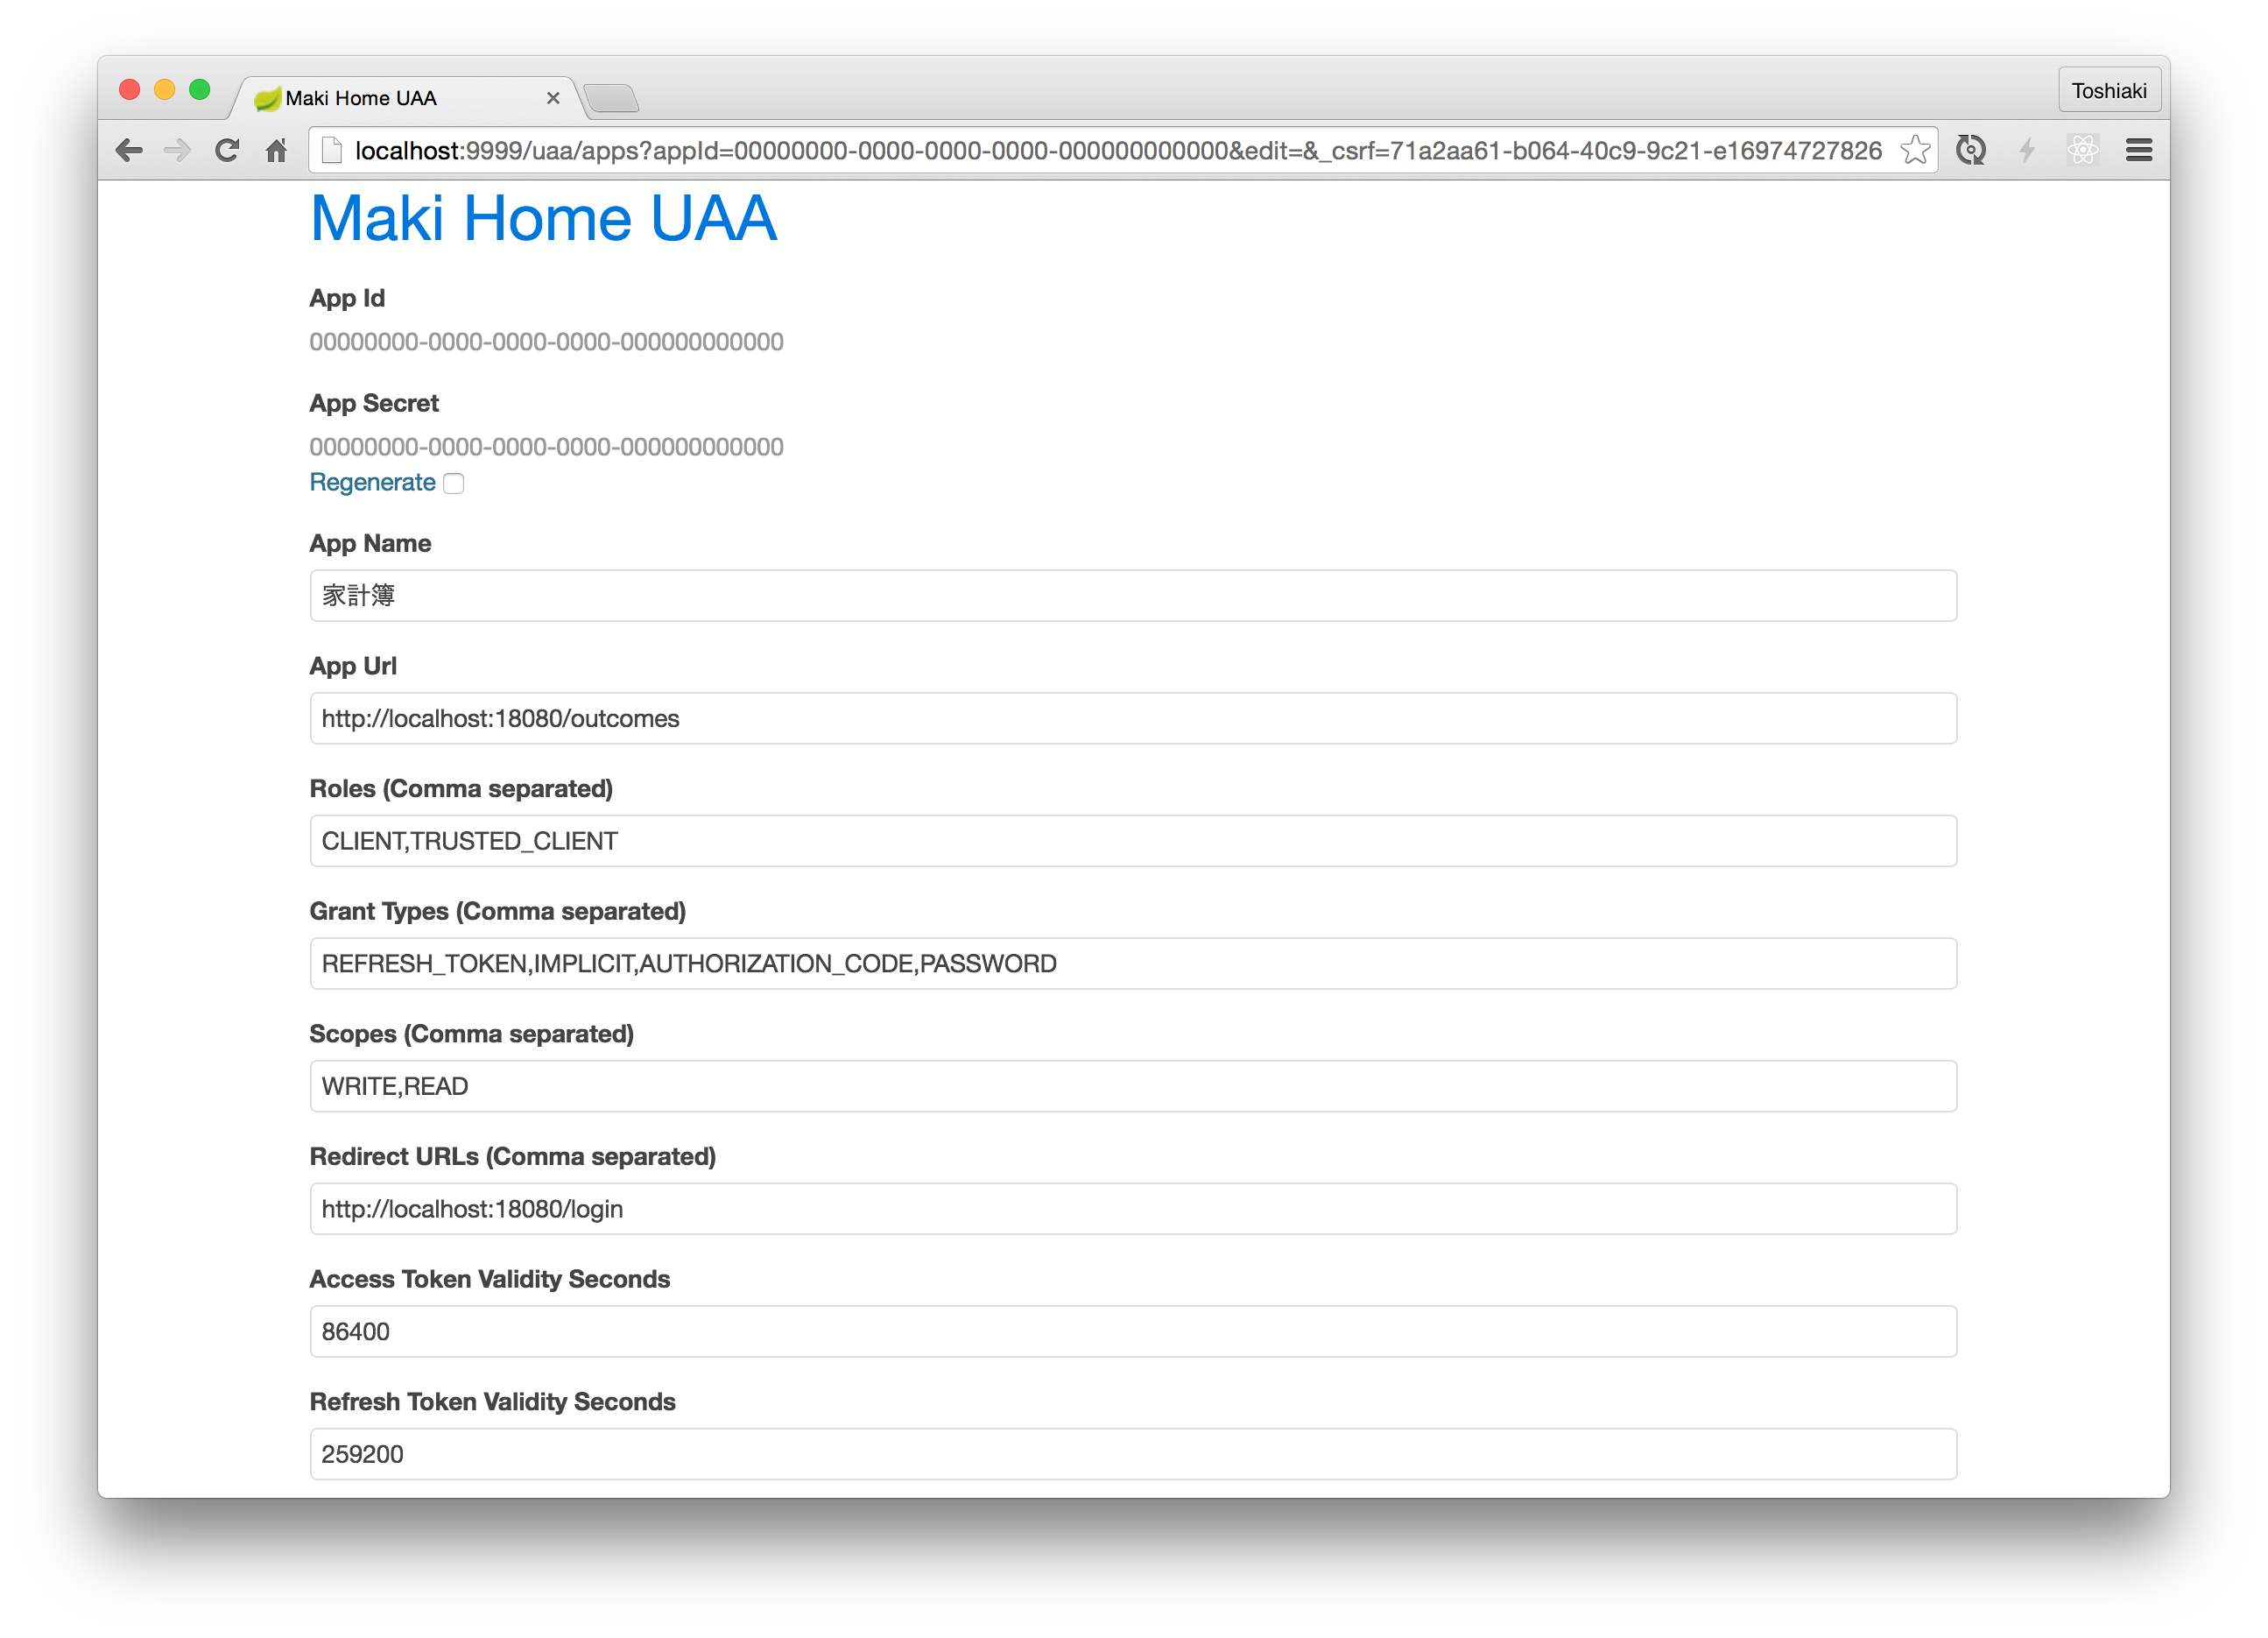Open a new browser tab

(x=611, y=98)
